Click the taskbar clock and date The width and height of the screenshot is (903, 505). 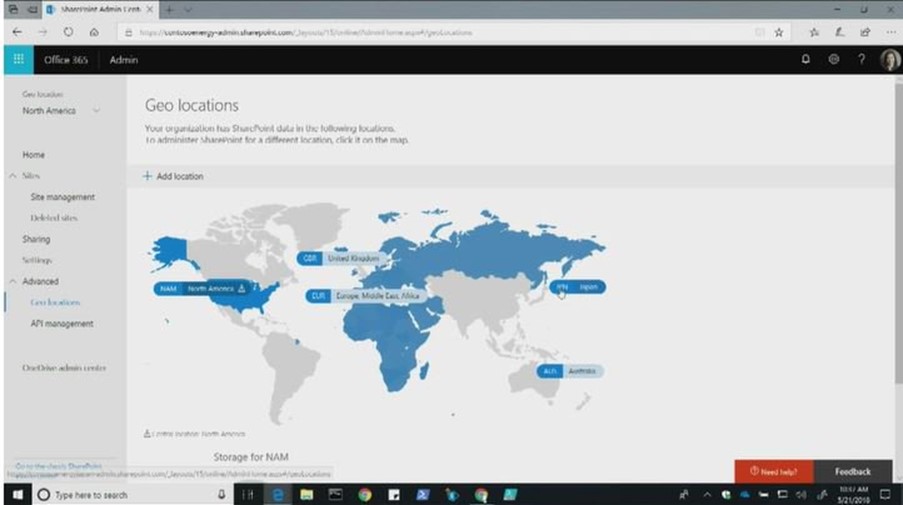[853, 495]
